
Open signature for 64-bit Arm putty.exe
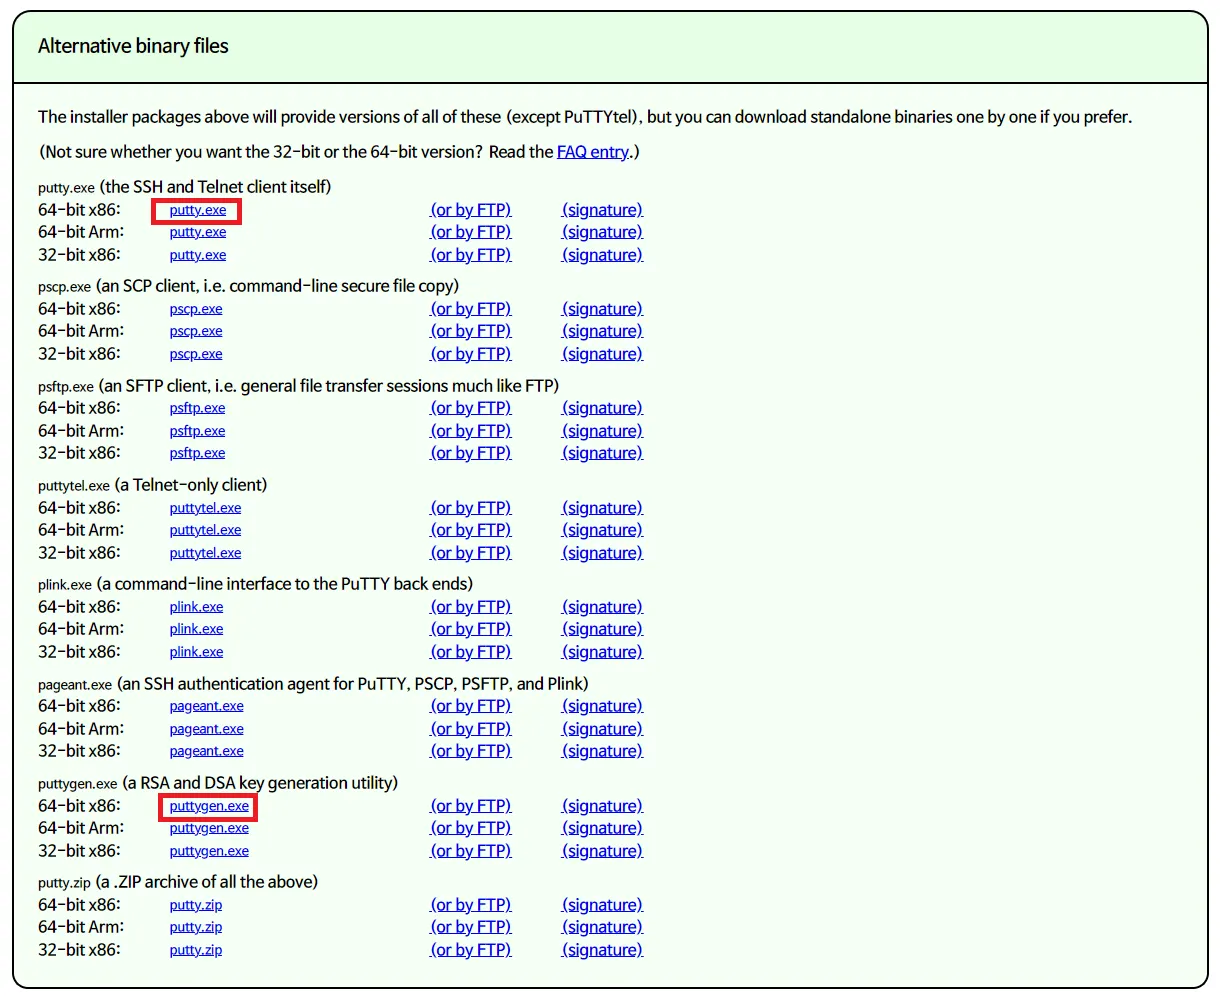pos(603,232)
